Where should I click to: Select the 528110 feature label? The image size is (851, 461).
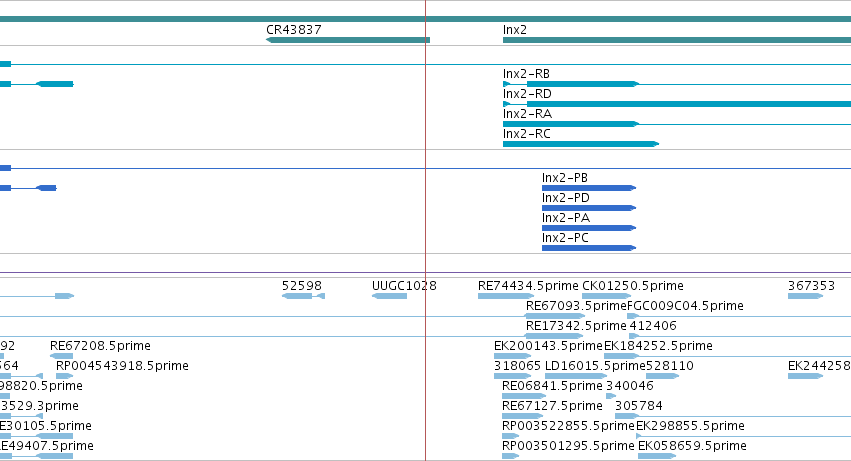[x=670, y=367]
